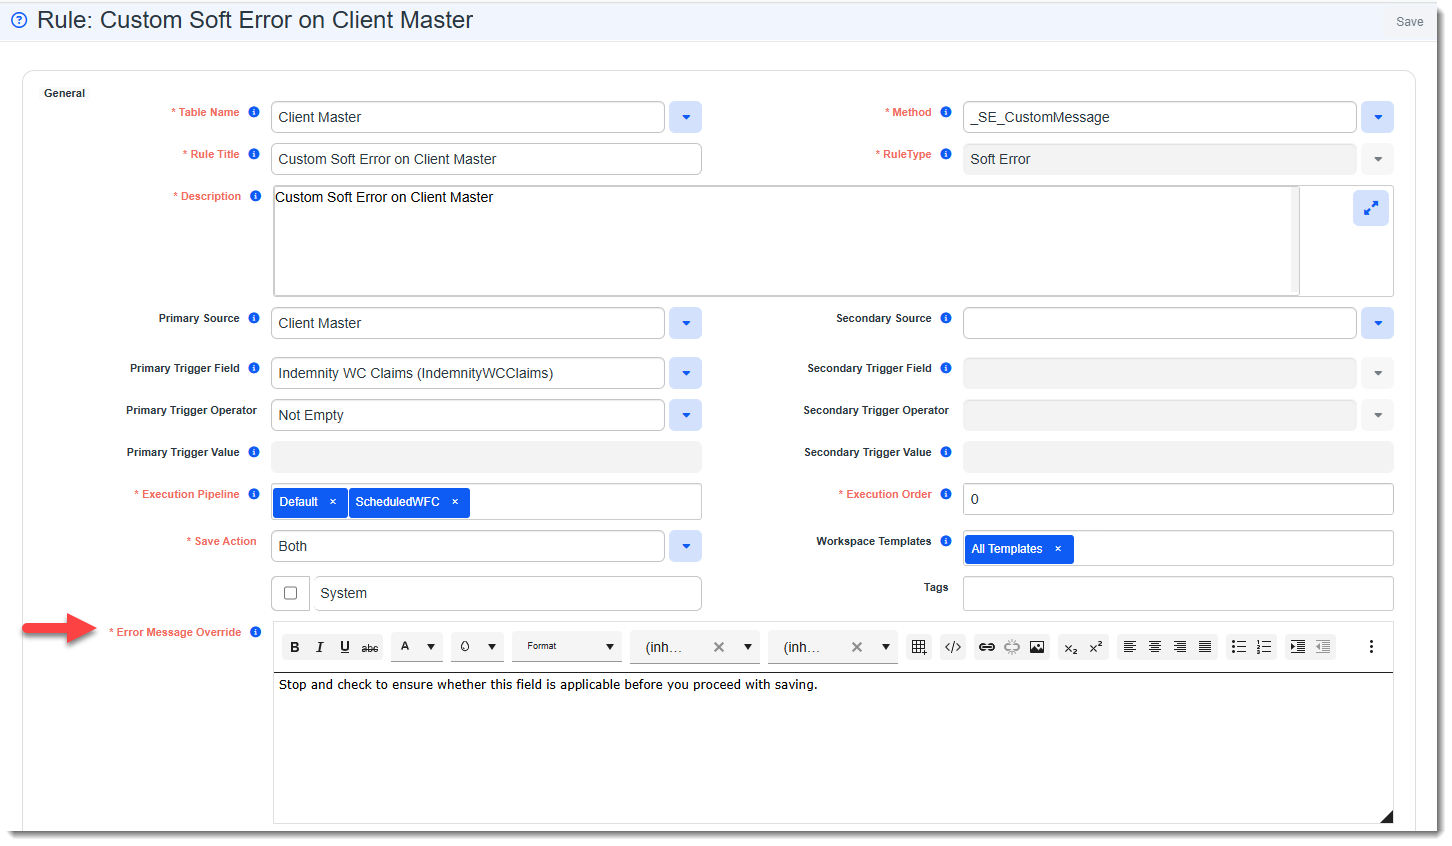View HTML source in the editor
The width and height of the screenshot is (1452, 846).
coord(953,647)
